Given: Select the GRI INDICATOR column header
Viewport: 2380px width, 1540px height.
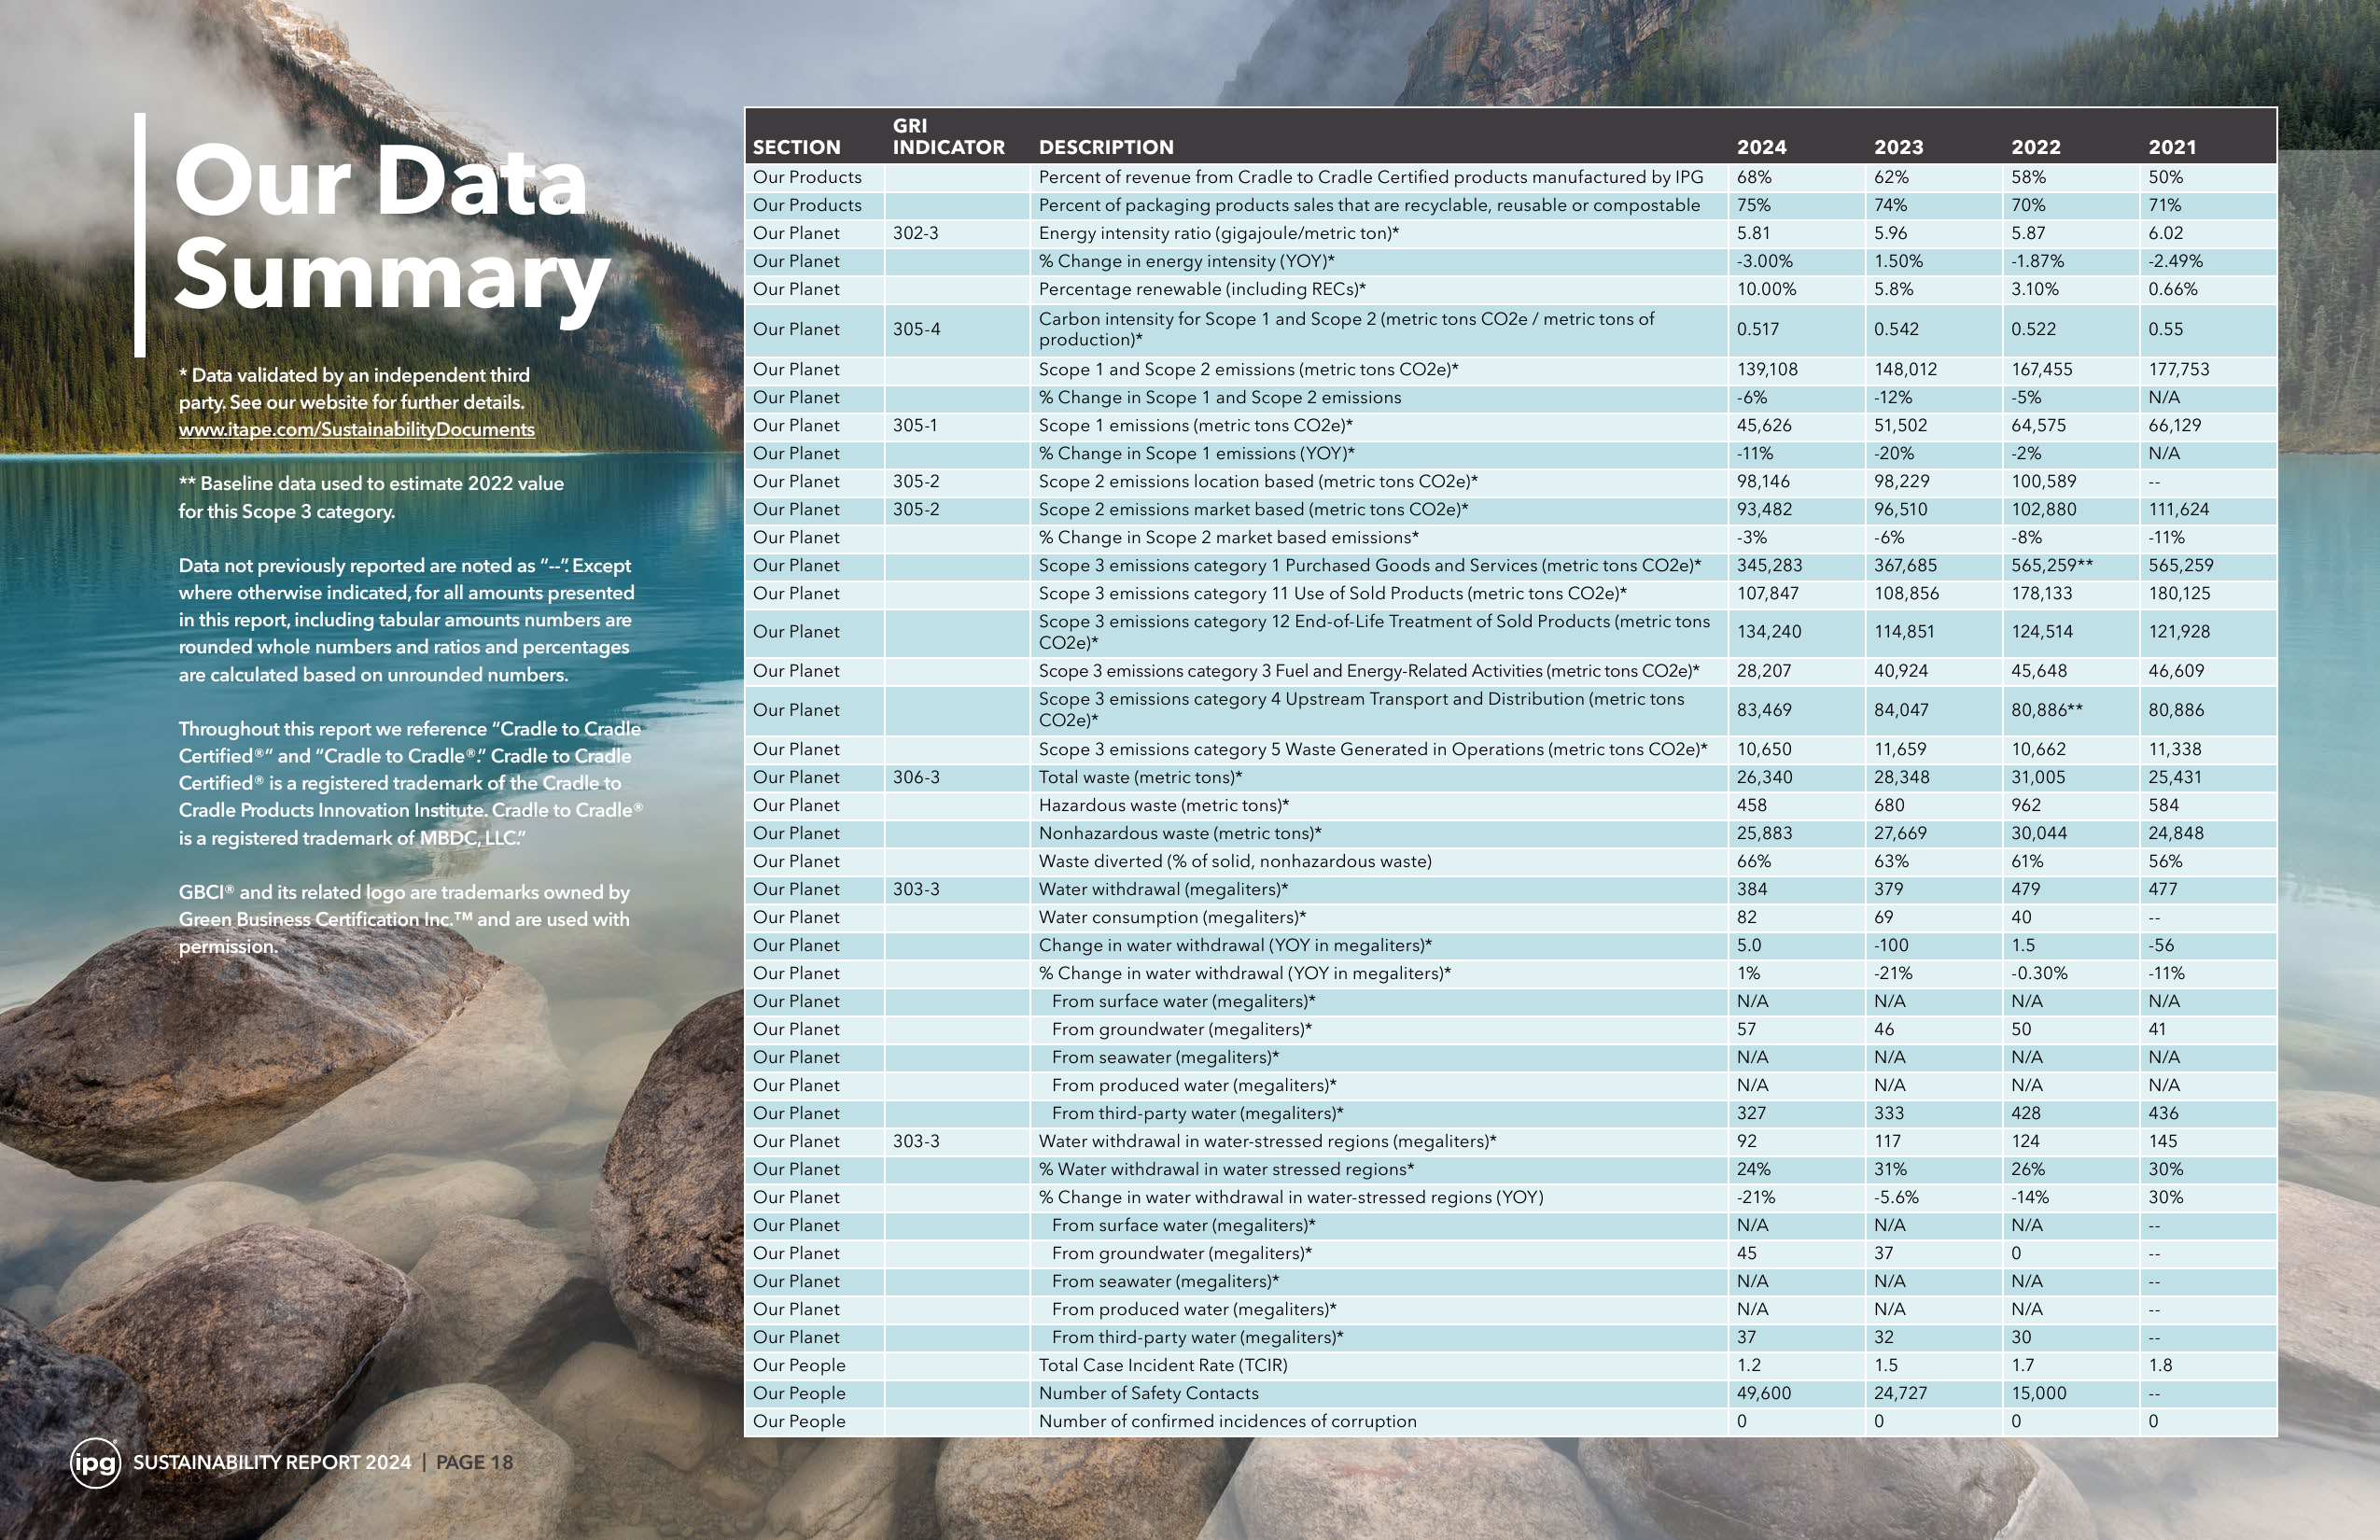Looking at the screenshot, I should (948, 137).
